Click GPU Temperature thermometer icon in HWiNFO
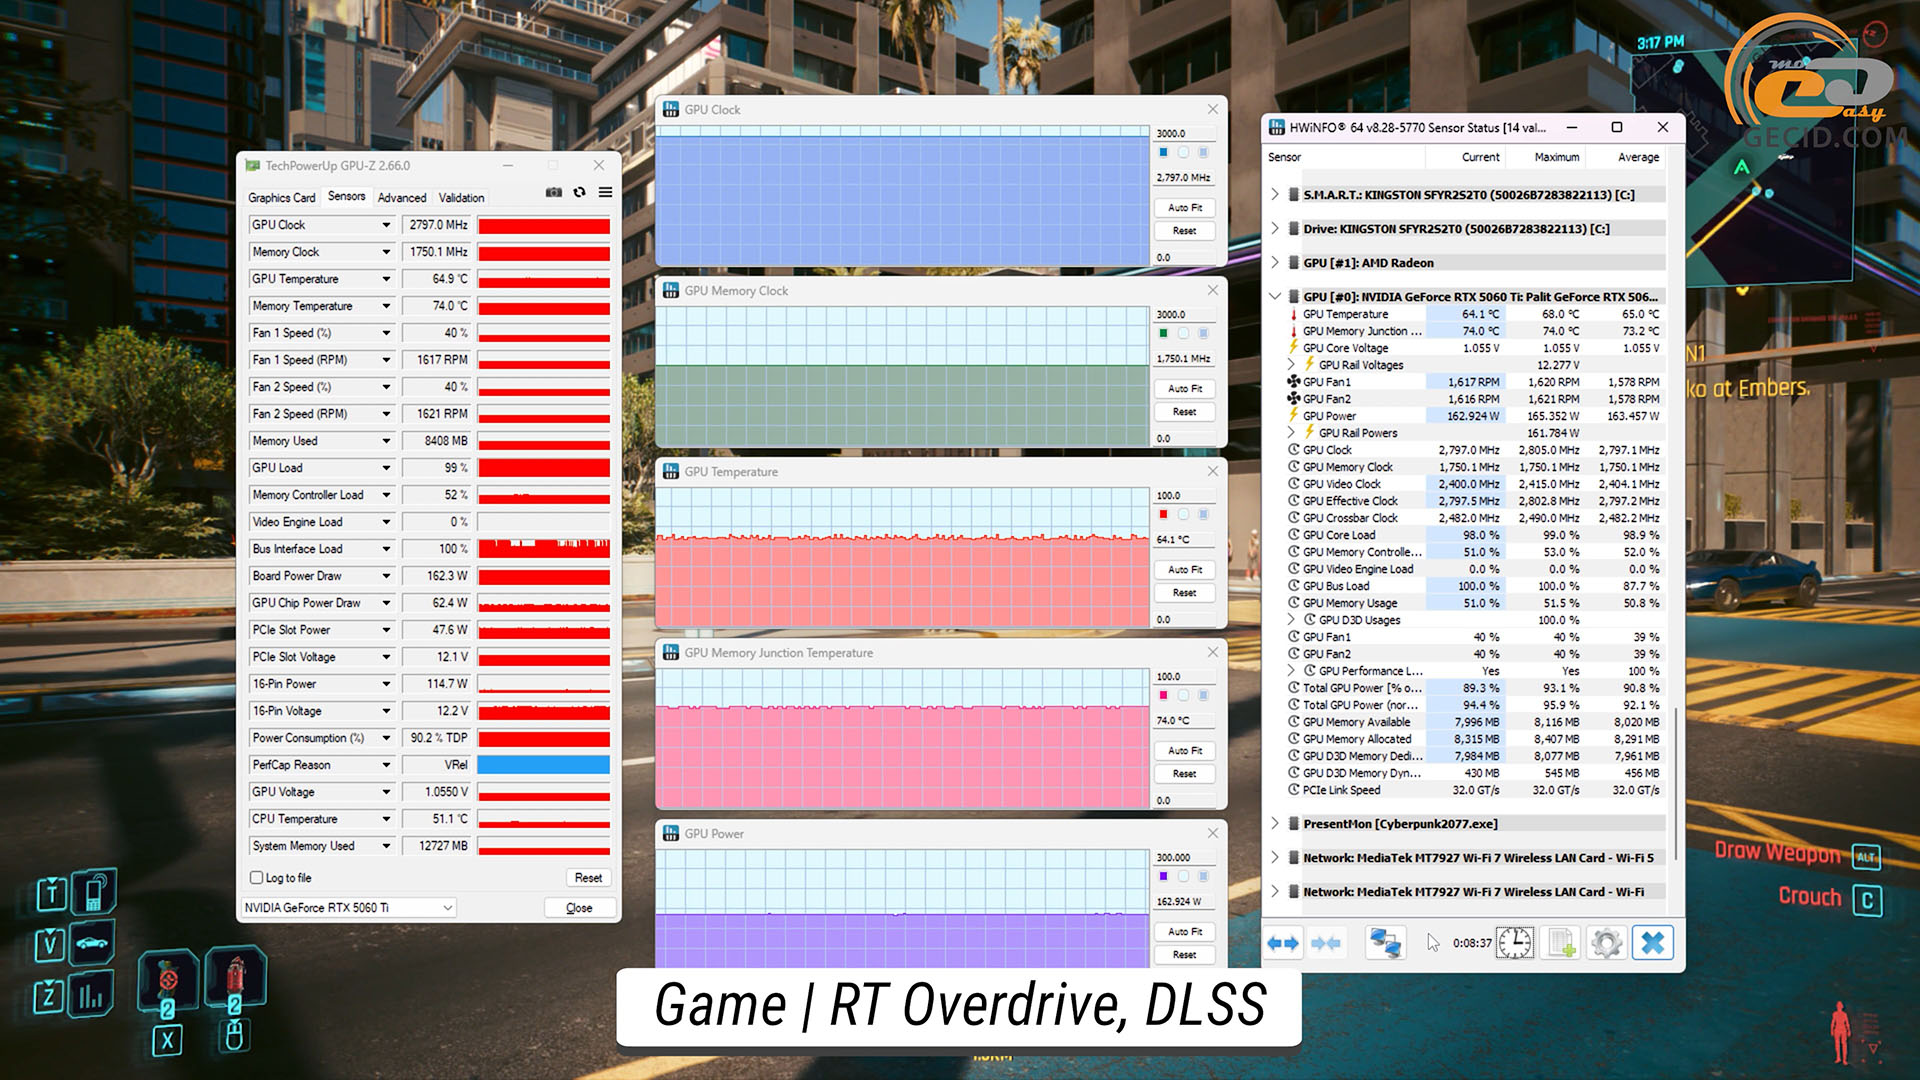Screen dimensions: 1920x1080 (x=1293, y=314)
